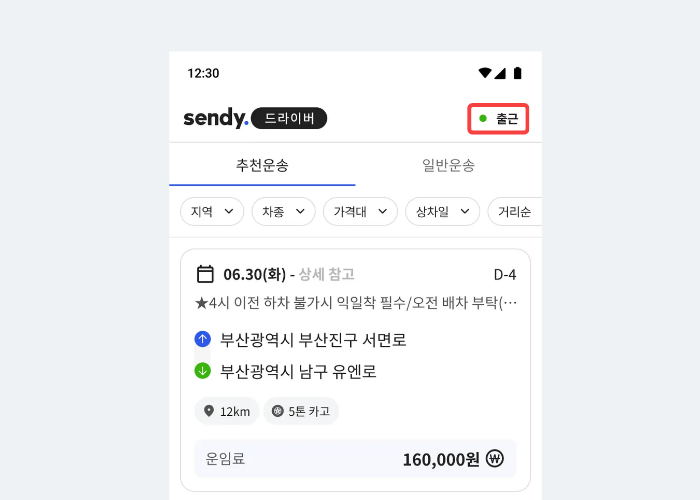Click the calendar icon beside 06.30(화)
This screenshot has width=700, height=500.
(x=205, y=274)
